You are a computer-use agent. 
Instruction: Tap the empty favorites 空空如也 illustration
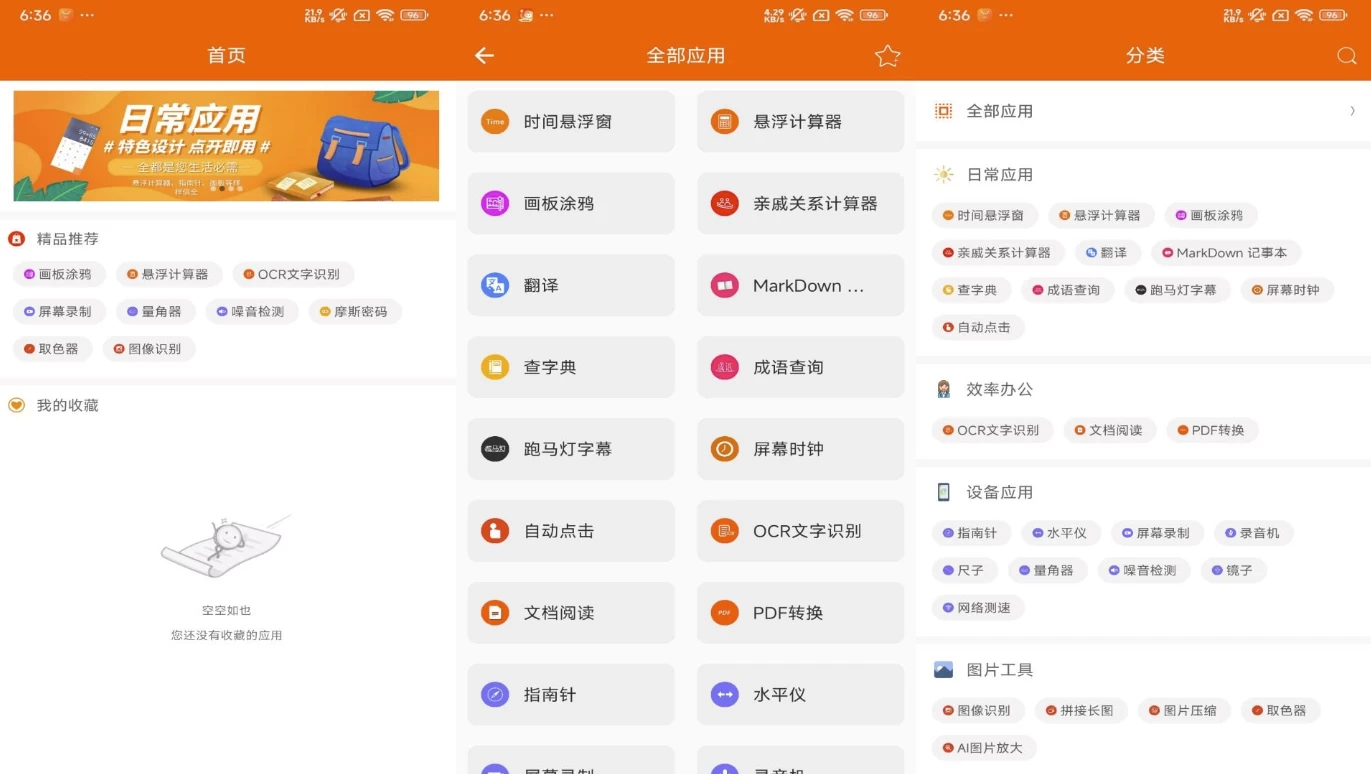coord(226,547)
